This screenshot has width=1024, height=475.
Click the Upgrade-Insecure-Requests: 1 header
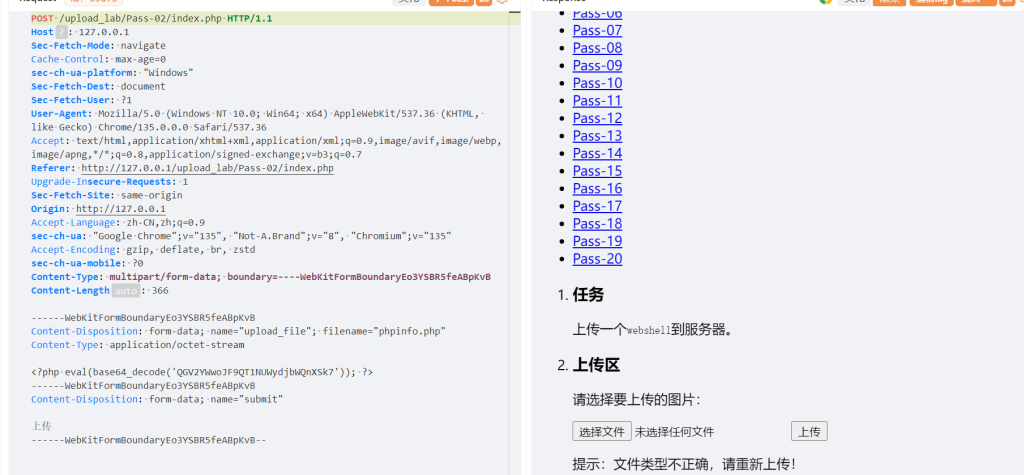tap(109, 182)
